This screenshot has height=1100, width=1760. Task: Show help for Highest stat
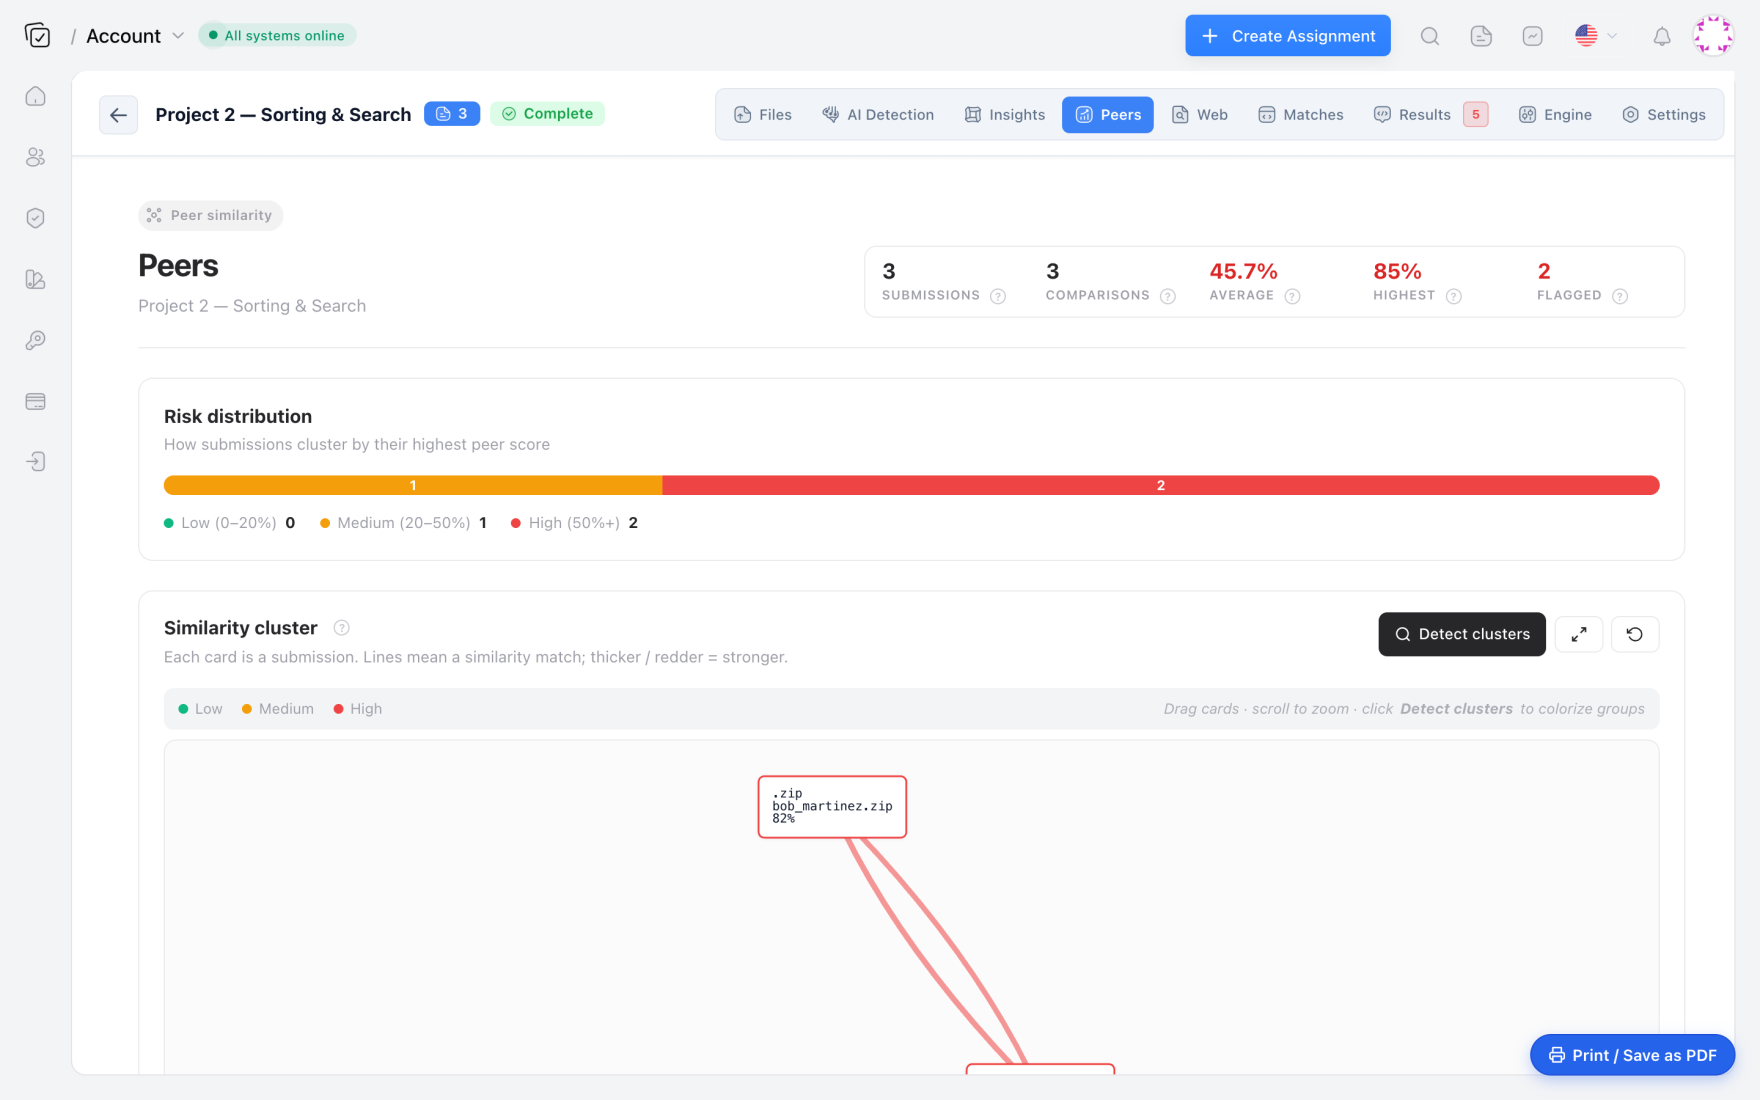(1454, 296)
